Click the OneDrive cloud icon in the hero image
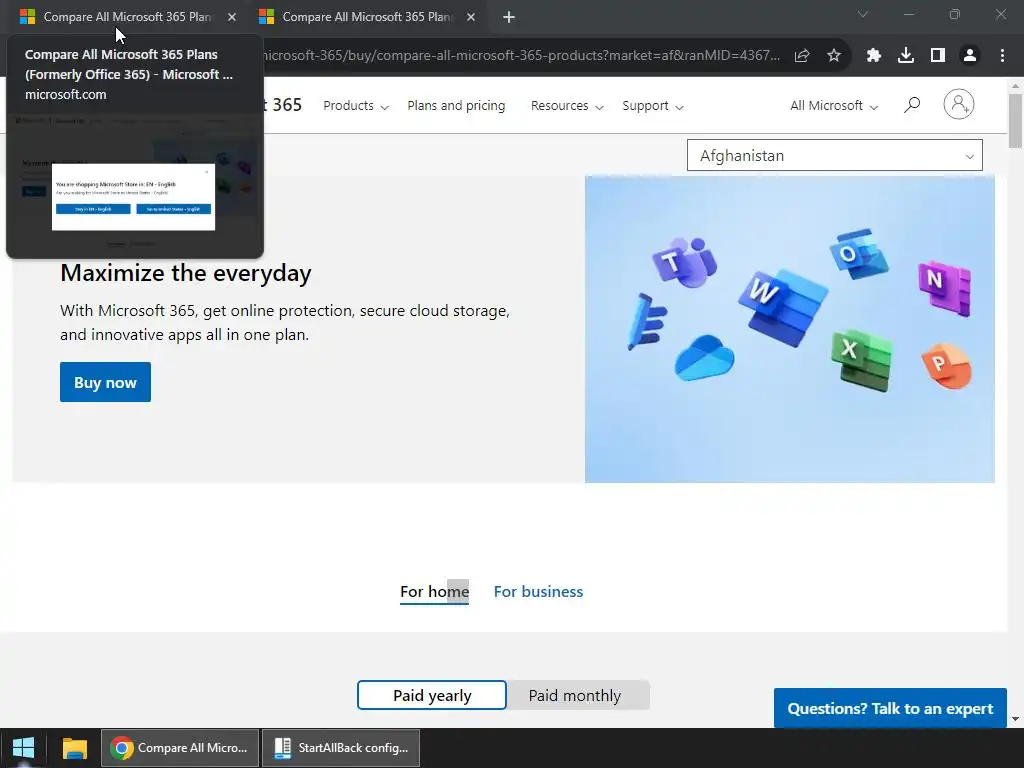Screen dimensions: 1024x768 pyautogui.click(x=705, y=358)
